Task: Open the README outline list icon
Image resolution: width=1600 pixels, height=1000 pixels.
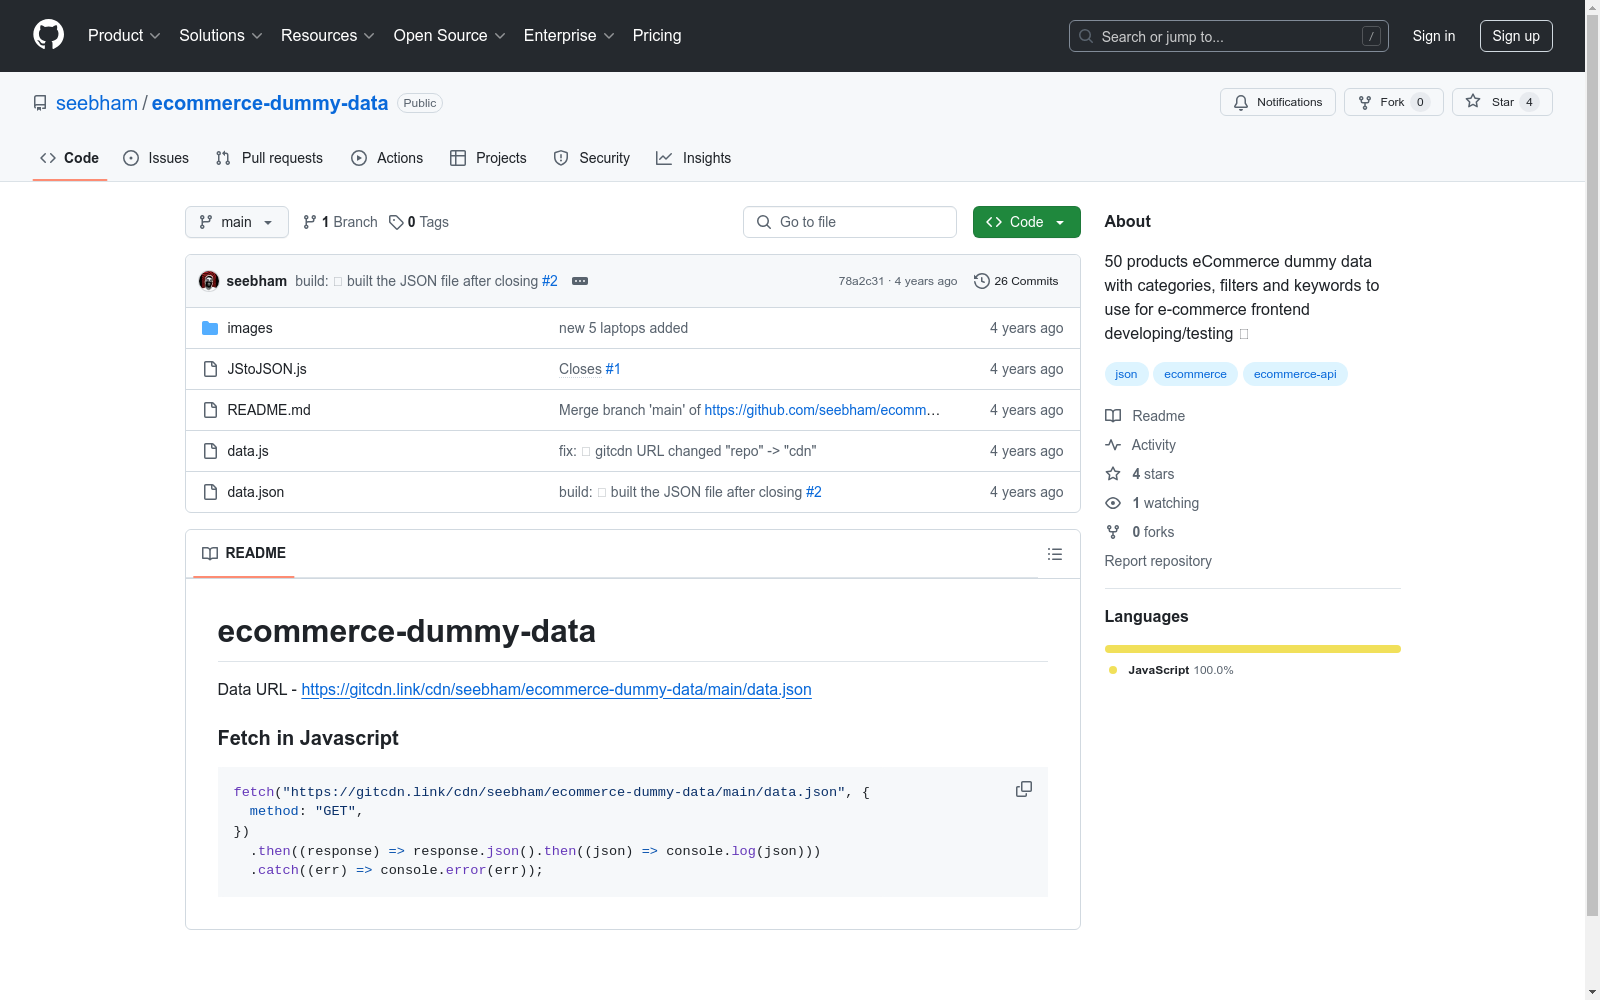Action: click(1054, 554)
